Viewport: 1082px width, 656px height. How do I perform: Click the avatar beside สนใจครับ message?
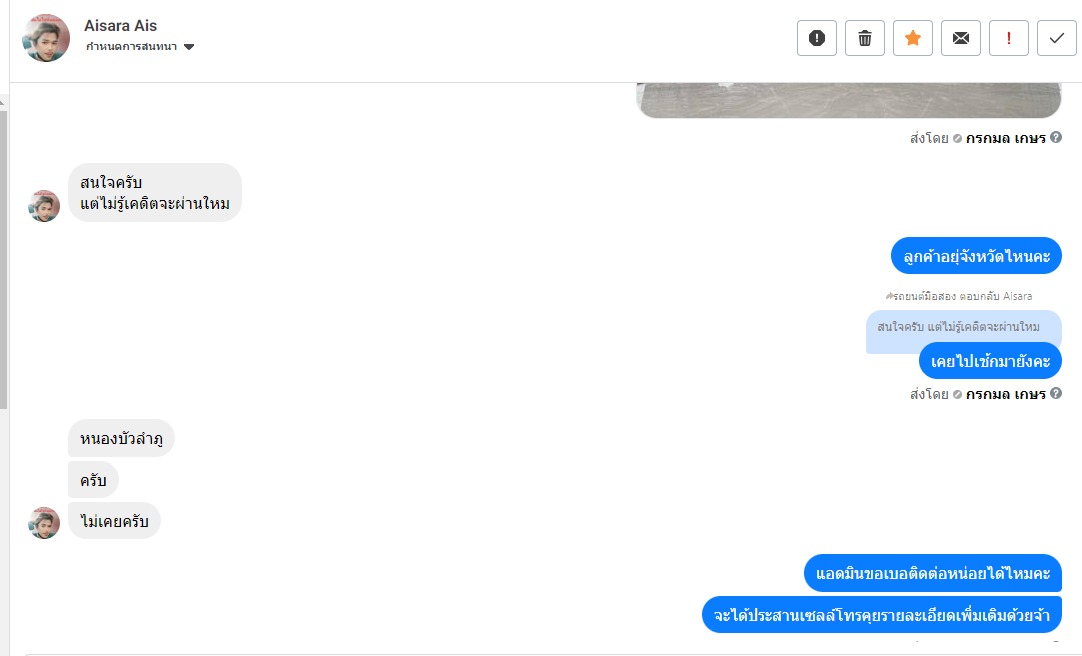[x=44, y=206]
